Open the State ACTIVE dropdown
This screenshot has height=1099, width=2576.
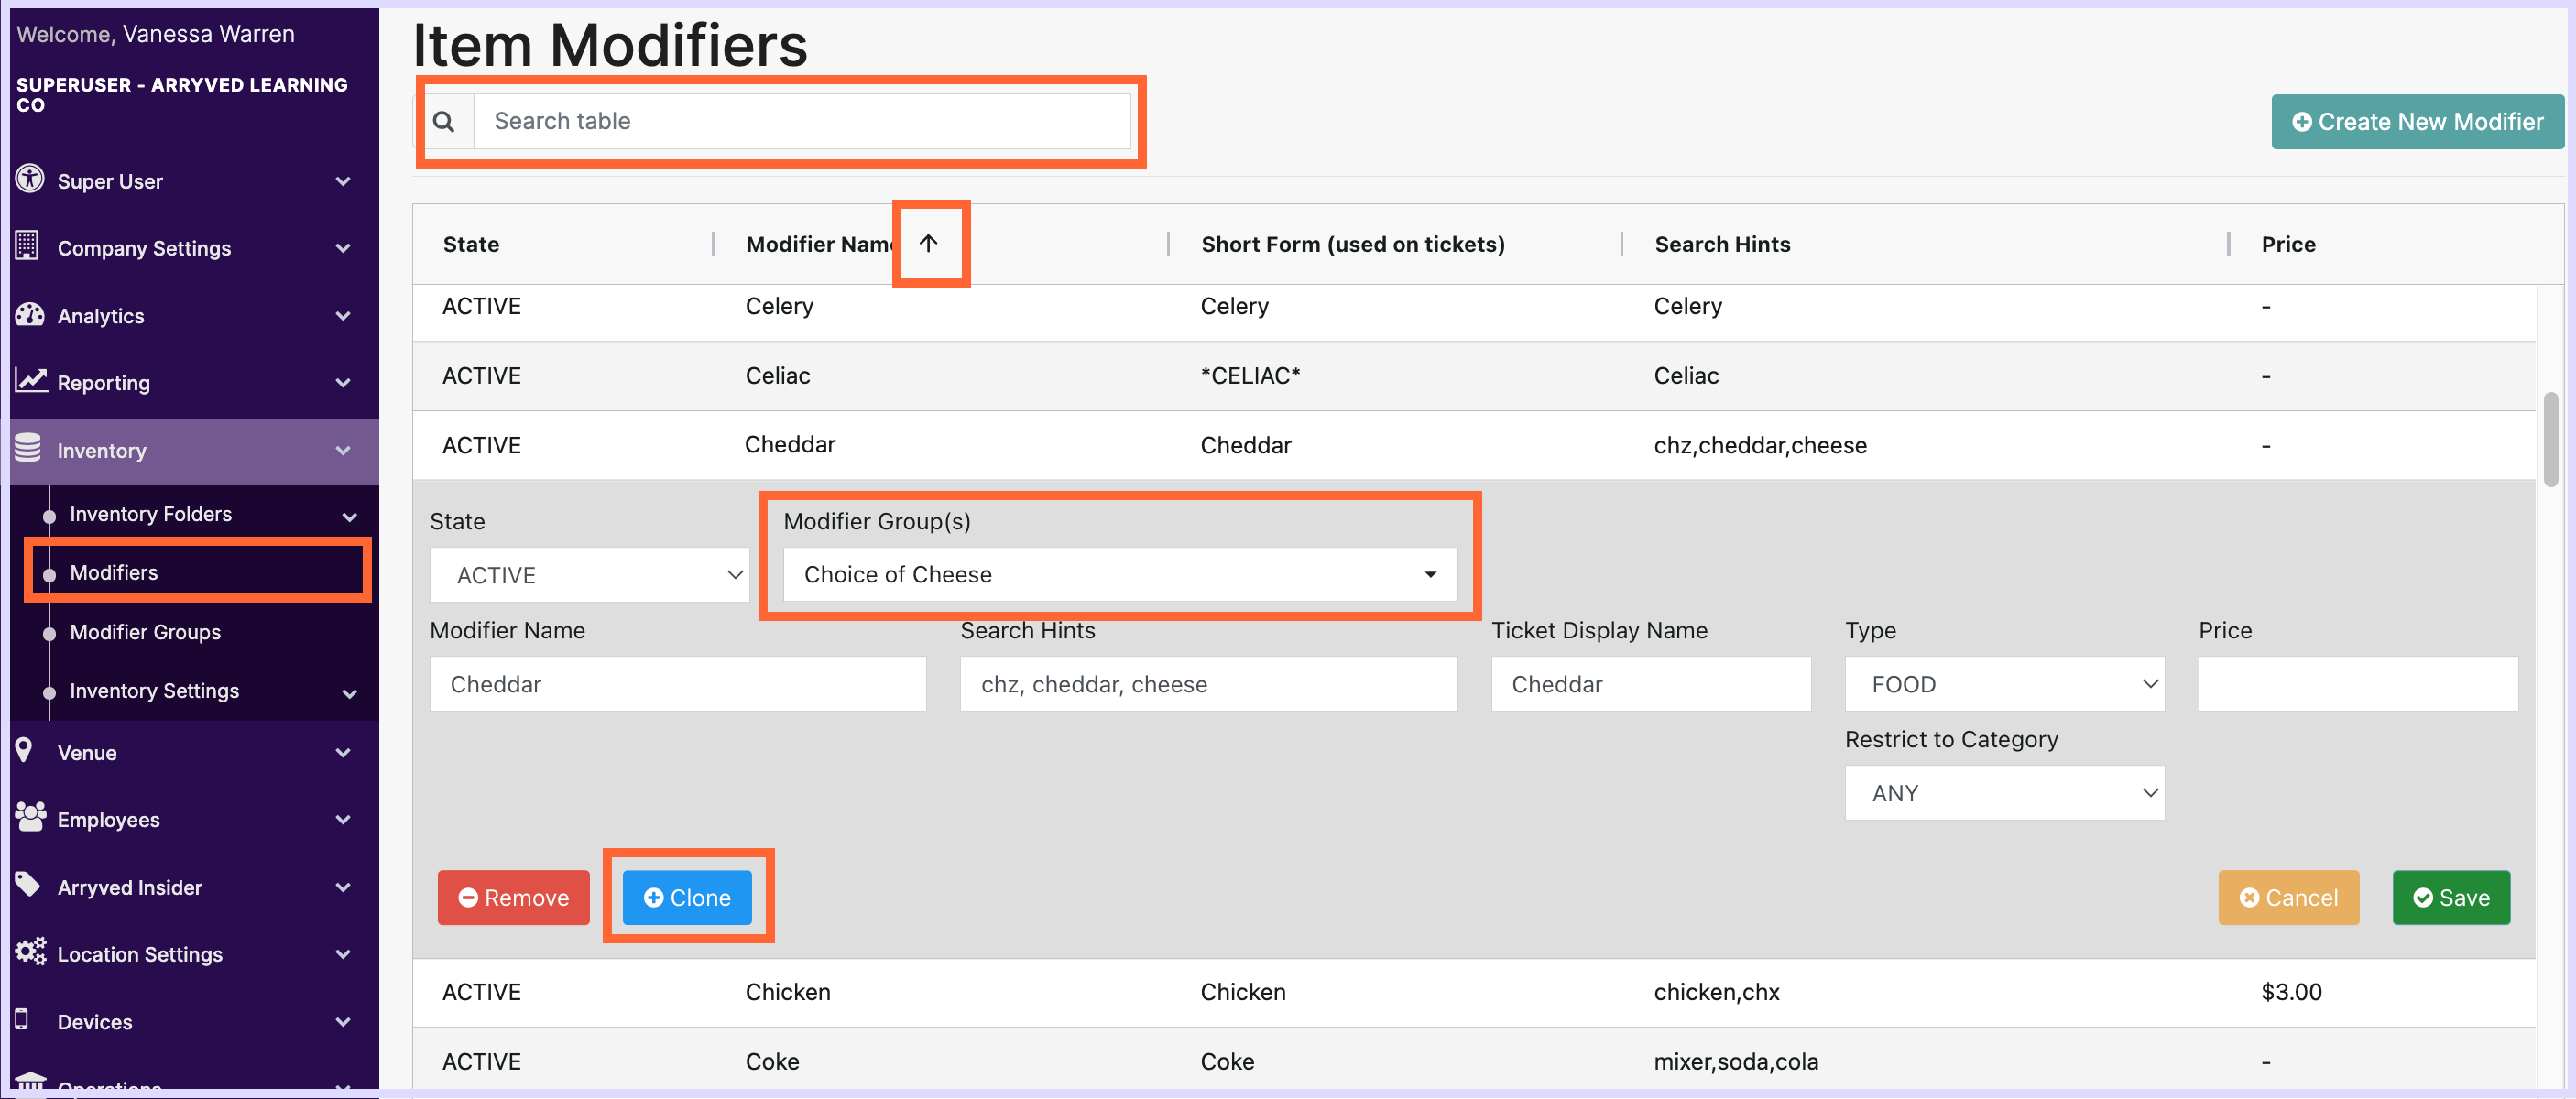(589, 575)
